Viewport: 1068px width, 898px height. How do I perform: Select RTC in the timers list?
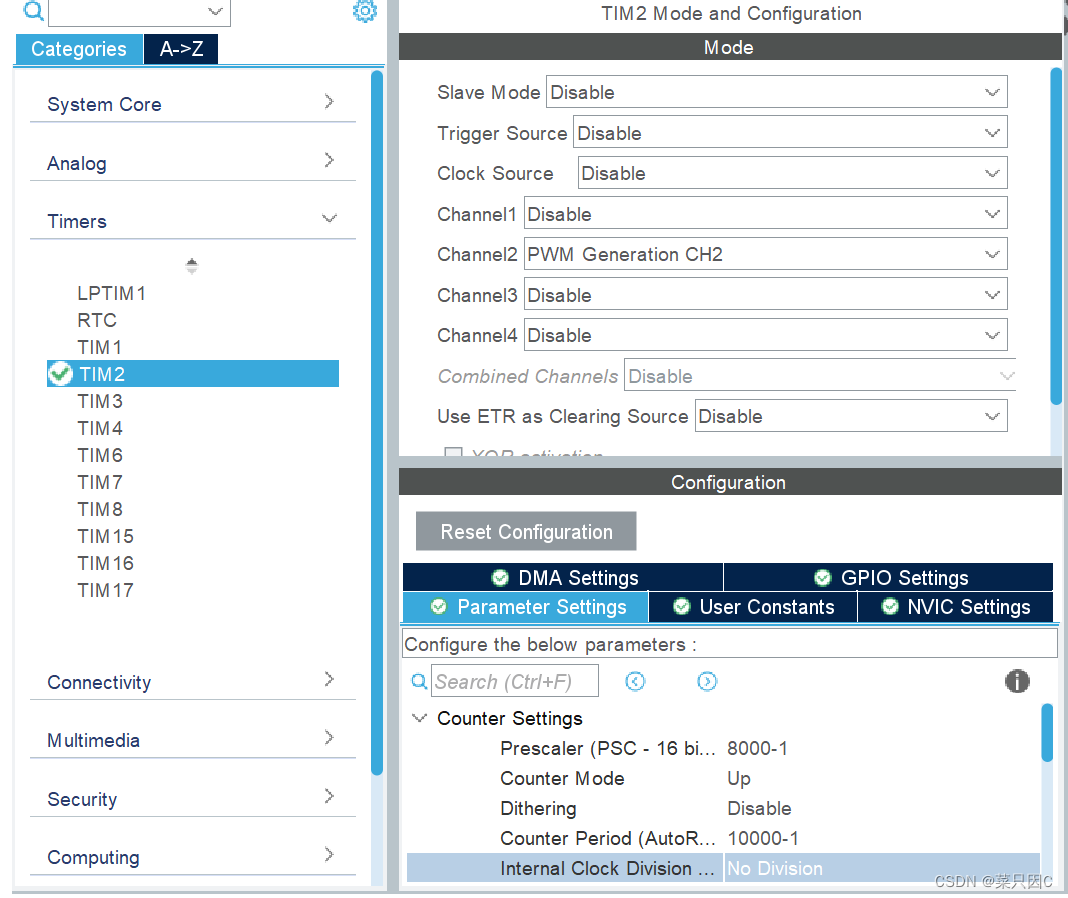pos(97,320)
